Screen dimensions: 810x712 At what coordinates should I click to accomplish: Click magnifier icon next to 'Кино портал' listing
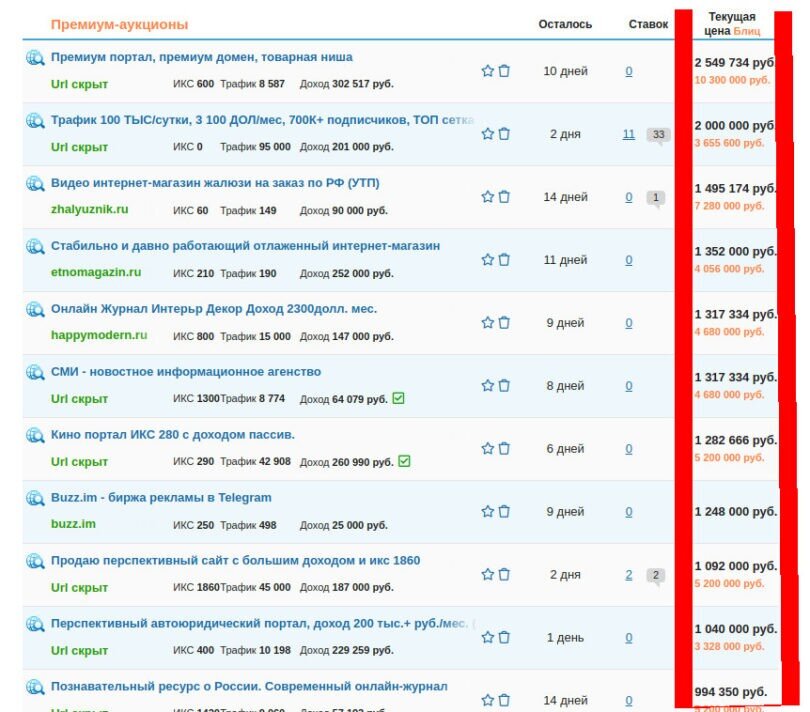click(x=35, y=435)
